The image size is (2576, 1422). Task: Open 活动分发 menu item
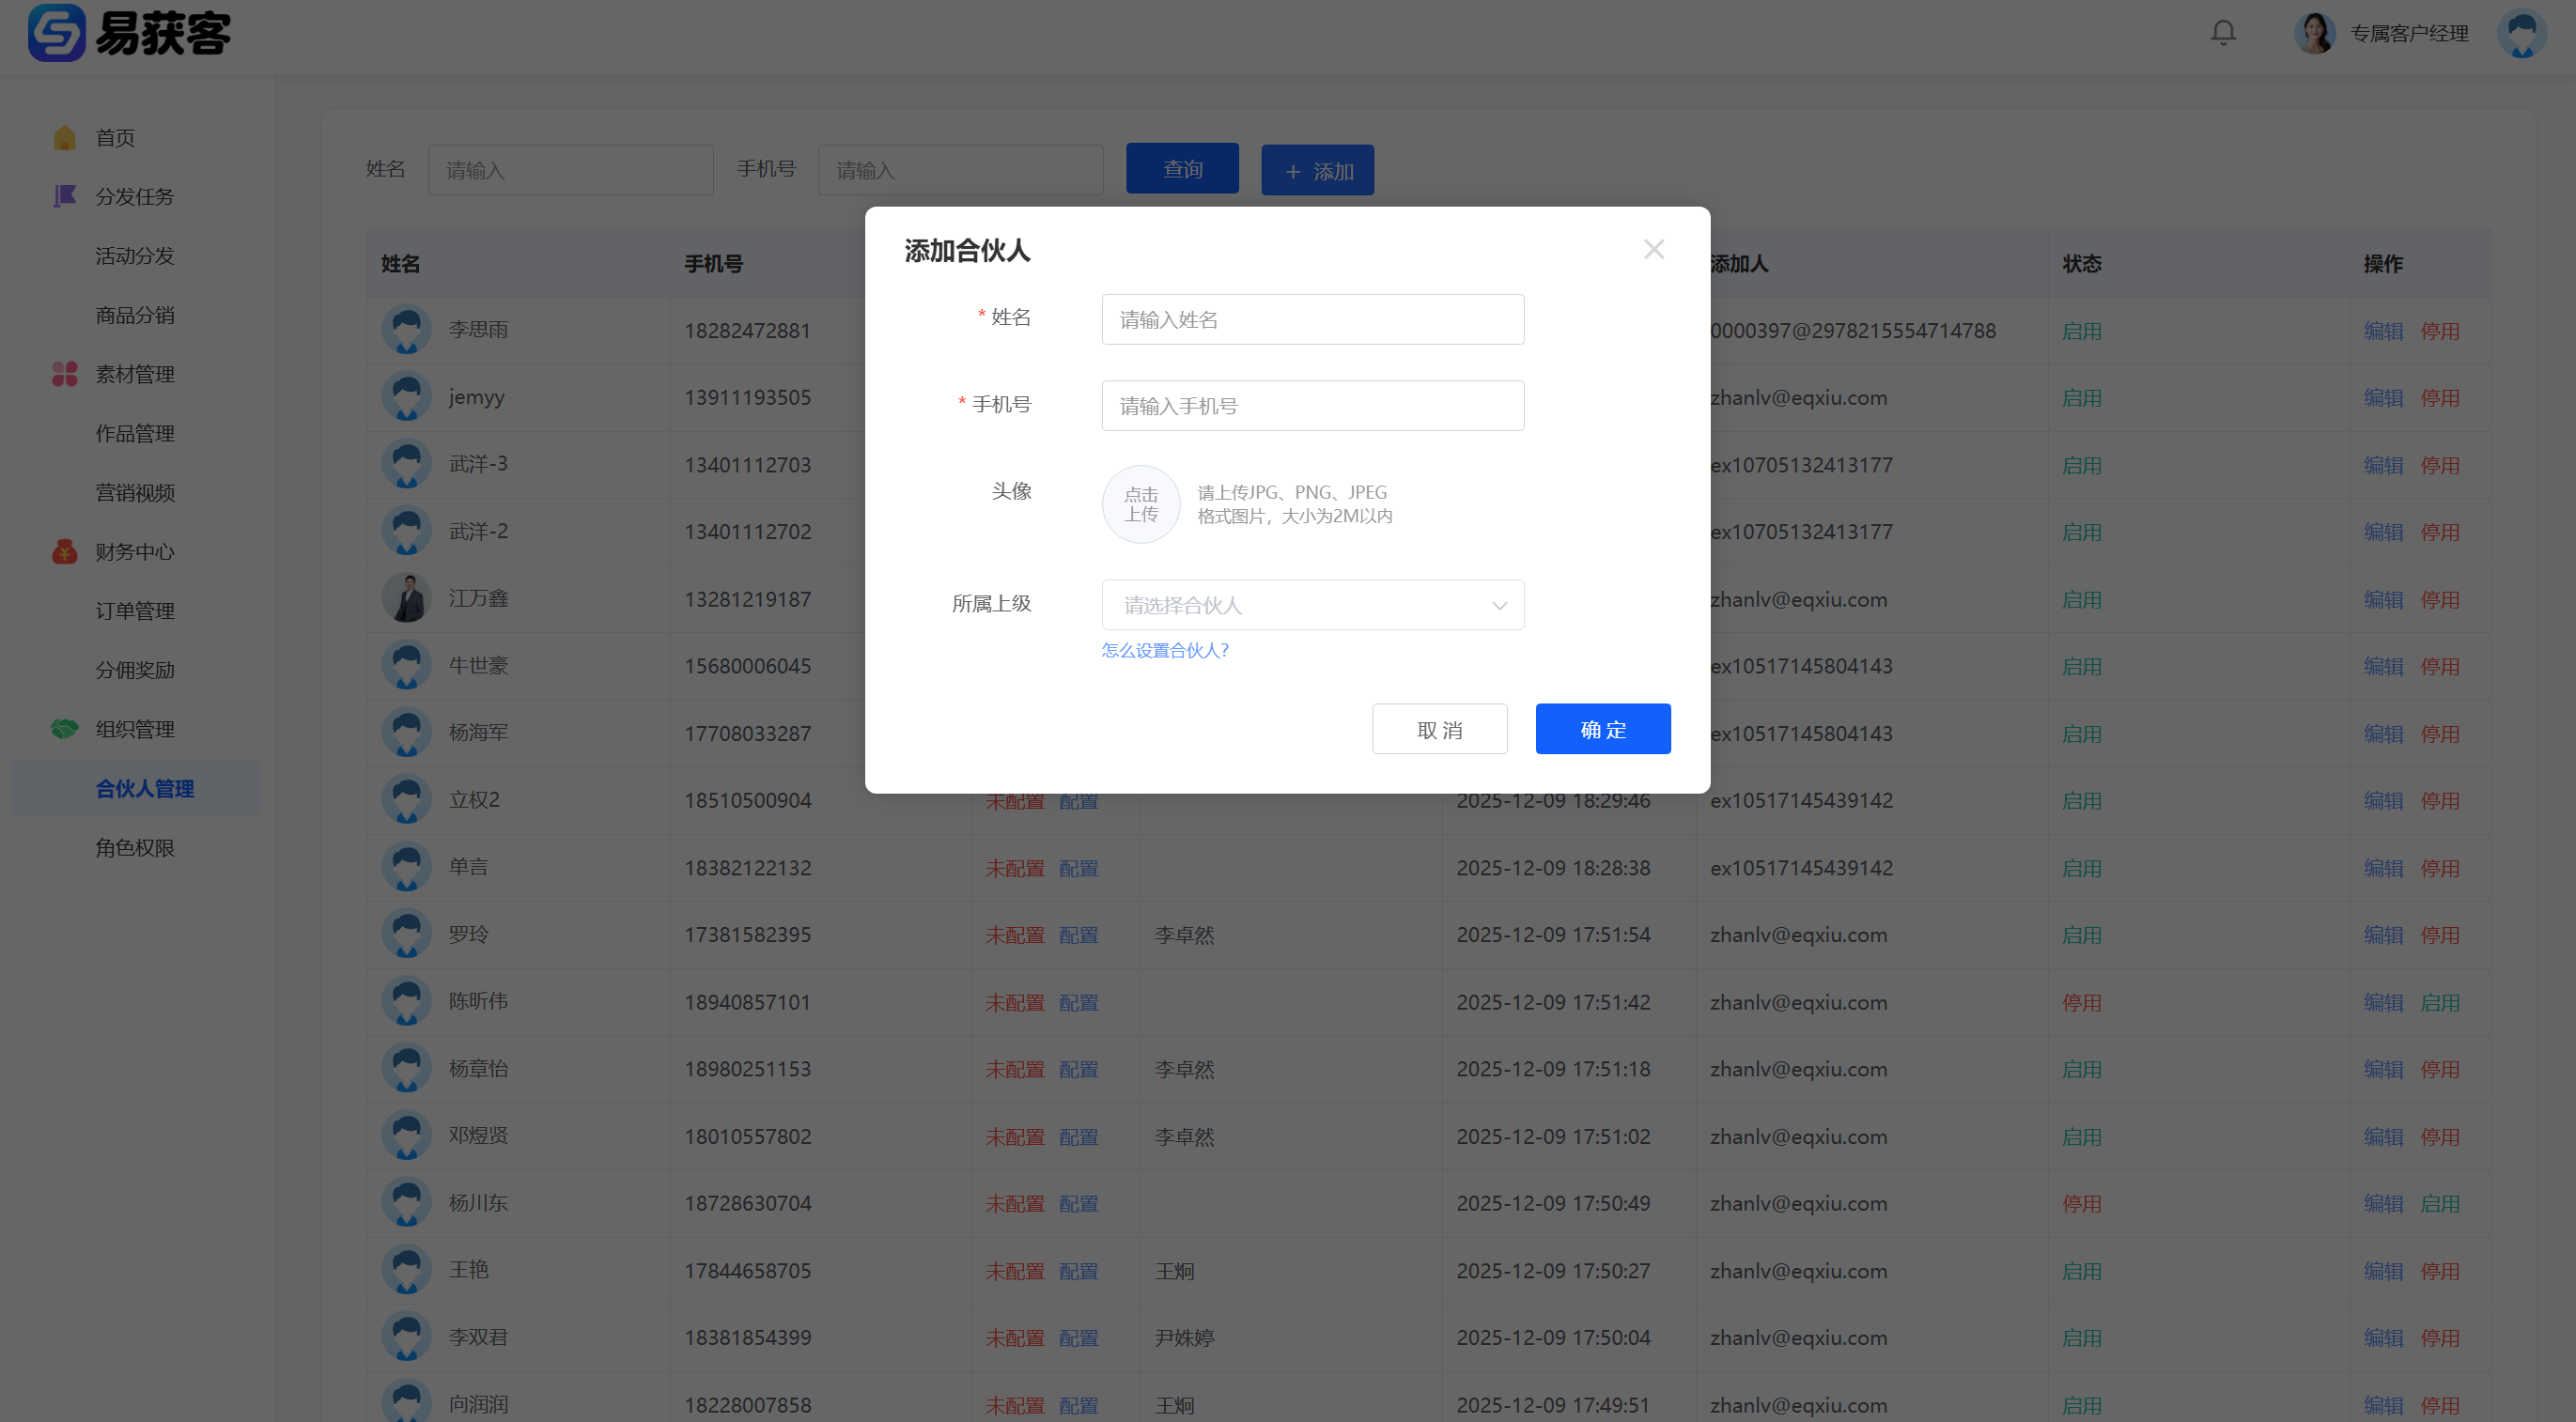pyautogui.click(x=135, y=256)
